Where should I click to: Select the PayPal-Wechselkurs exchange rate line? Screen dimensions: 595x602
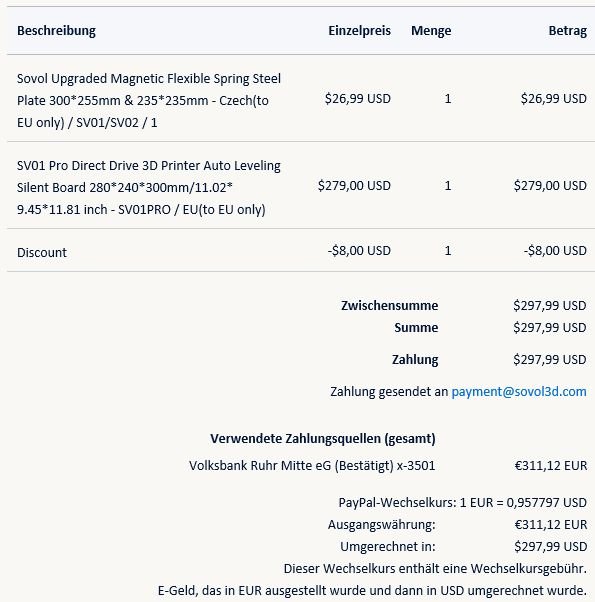coord(463,503)
